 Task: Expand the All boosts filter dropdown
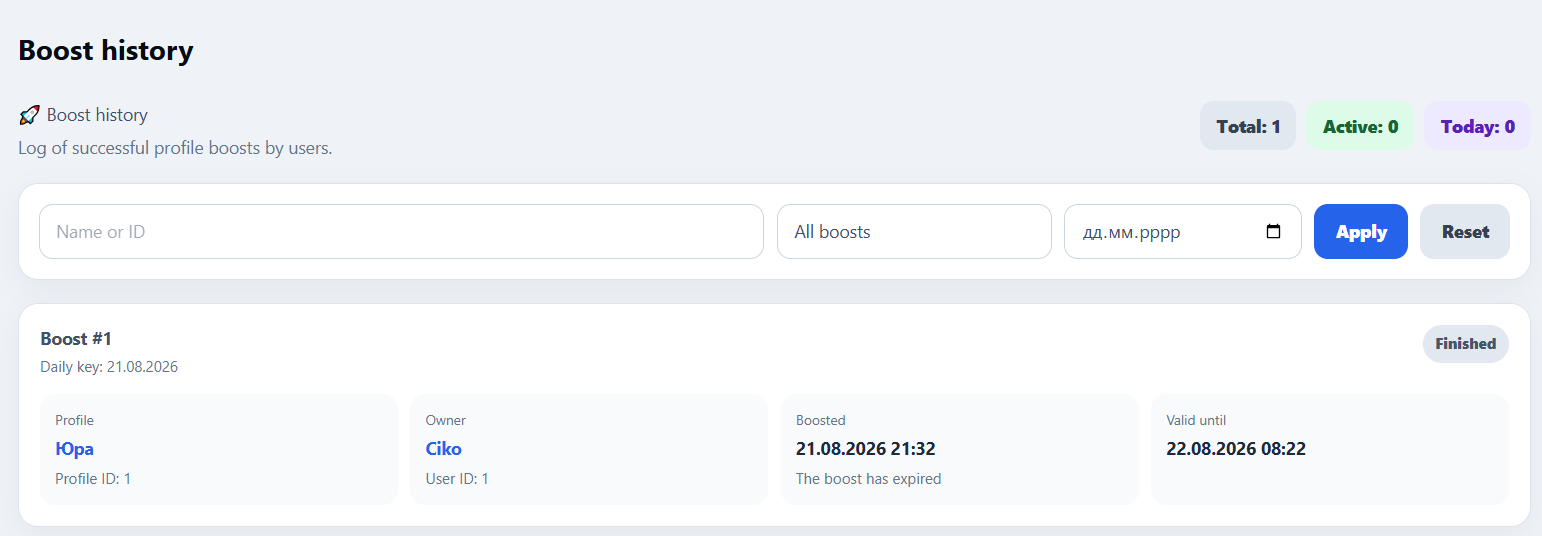click(x=914, y=231)
